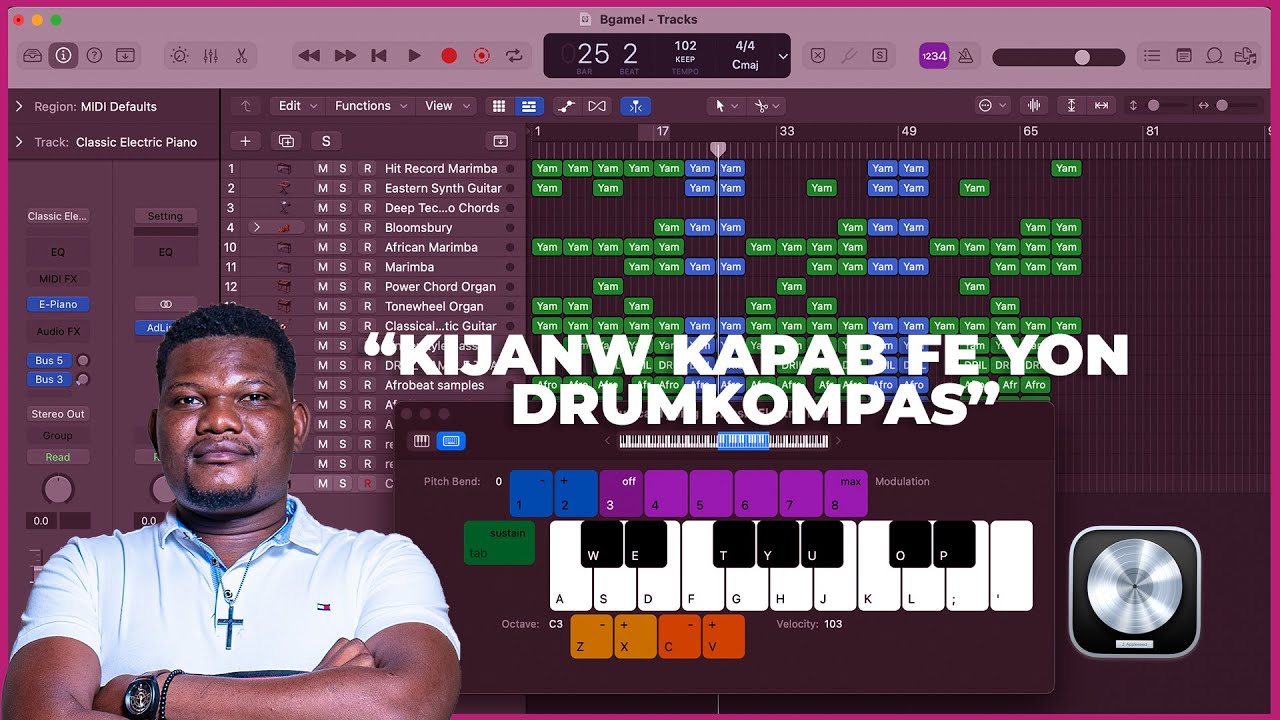Open the Edit menu in Tracks area
Image resolution: width=1280 pixels, height=720 pixels.
point(297,106)
